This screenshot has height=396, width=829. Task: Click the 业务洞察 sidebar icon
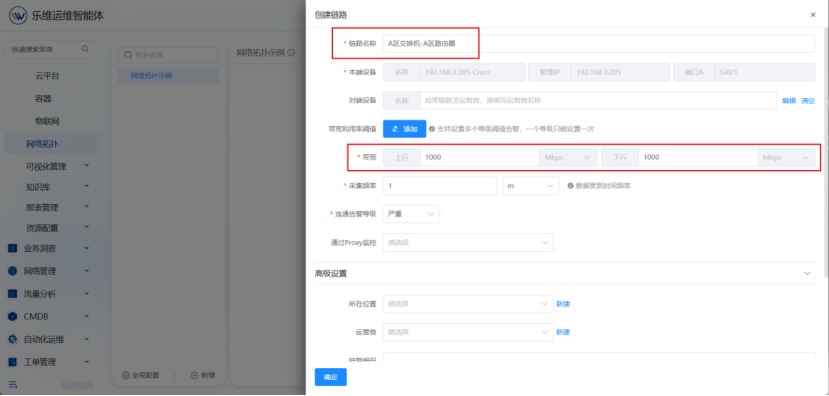click(13, 248)
